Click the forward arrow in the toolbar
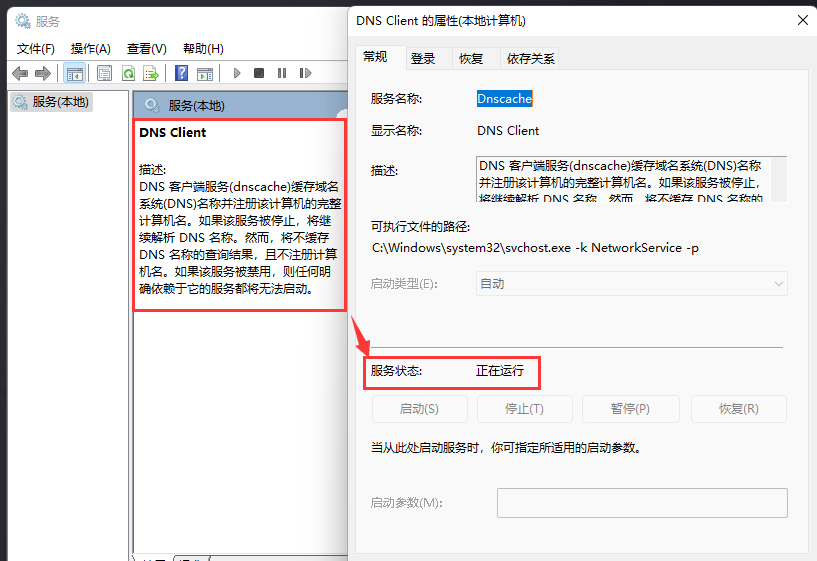 click(42, 73)
